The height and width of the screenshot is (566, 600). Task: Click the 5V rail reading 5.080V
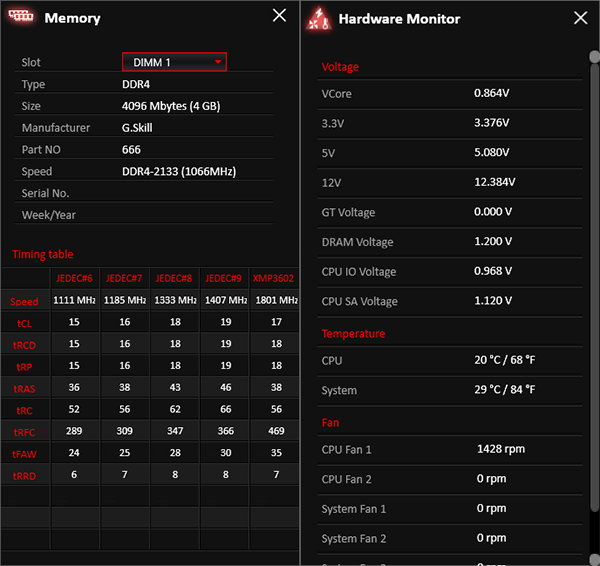pyautogui.click(x=492, y=152)
